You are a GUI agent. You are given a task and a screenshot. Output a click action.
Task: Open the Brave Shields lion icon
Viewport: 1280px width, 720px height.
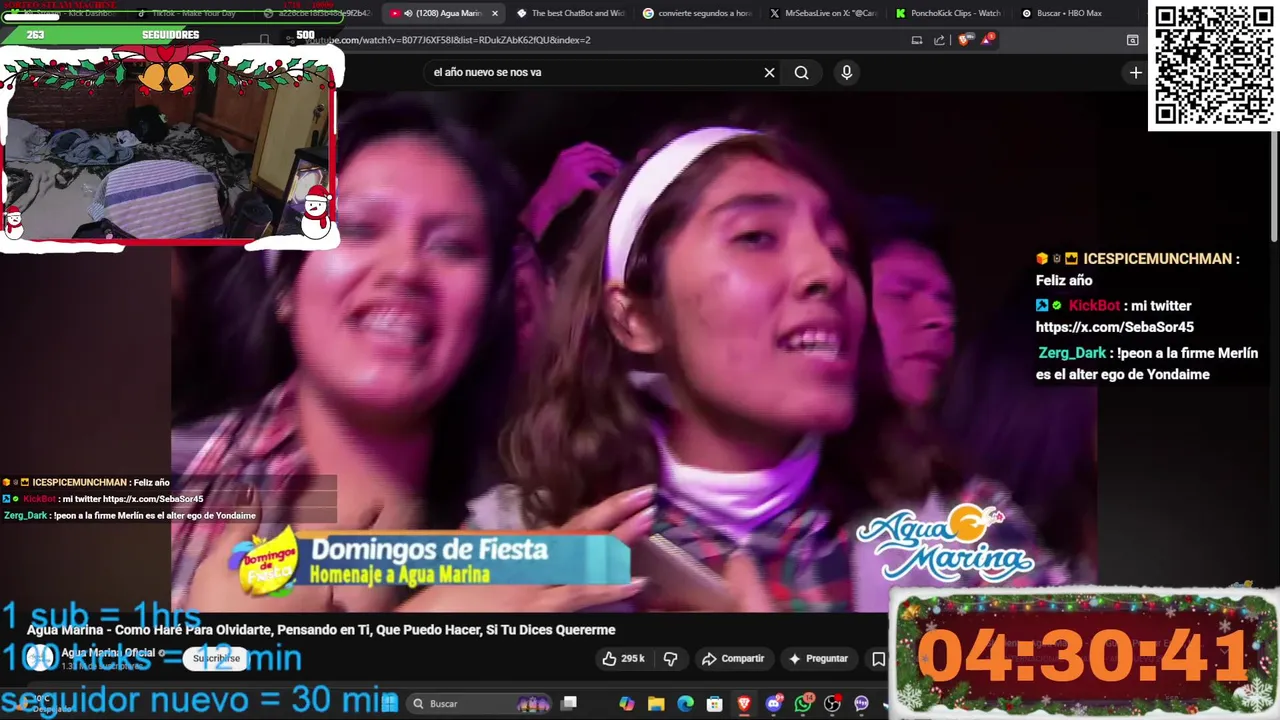click(964, 40)
